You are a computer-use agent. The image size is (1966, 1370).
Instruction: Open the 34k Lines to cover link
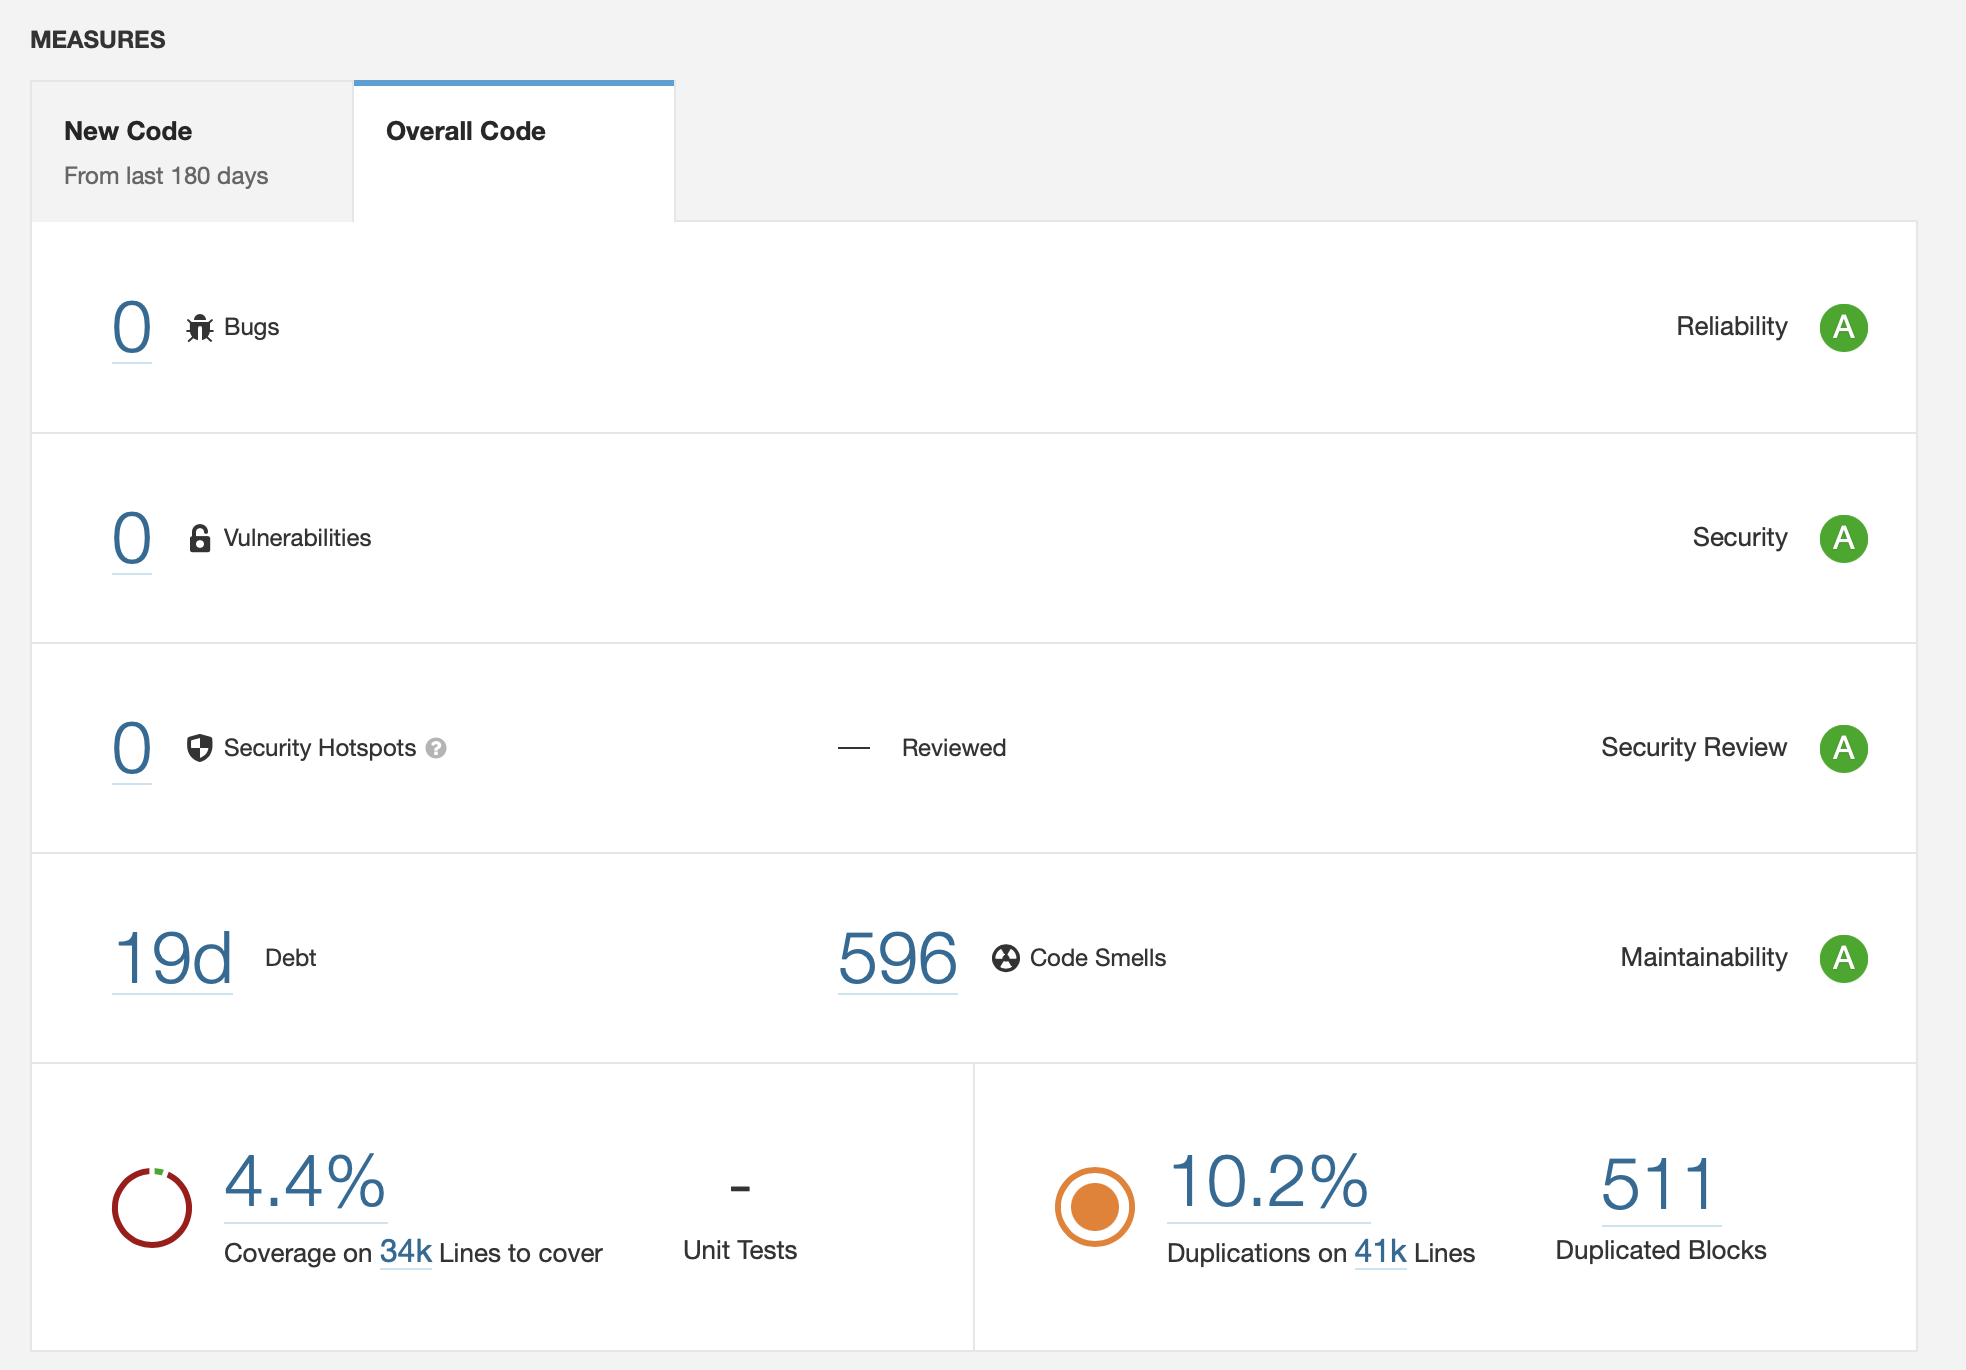tap(405, 1252)
